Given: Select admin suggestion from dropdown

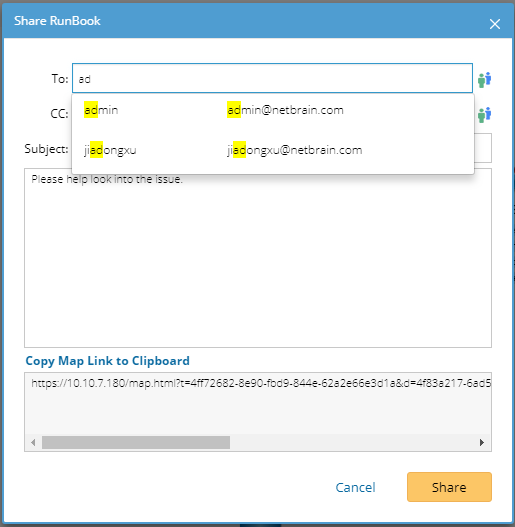Looking at the screenshot, I should click(101, 110).
